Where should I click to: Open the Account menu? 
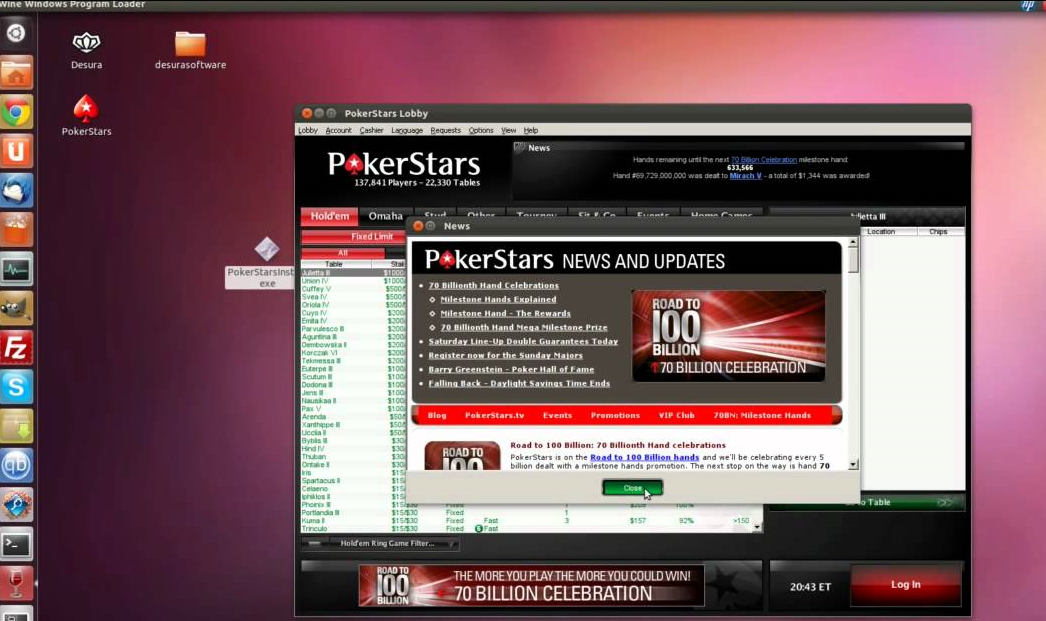tap(338, 130)
